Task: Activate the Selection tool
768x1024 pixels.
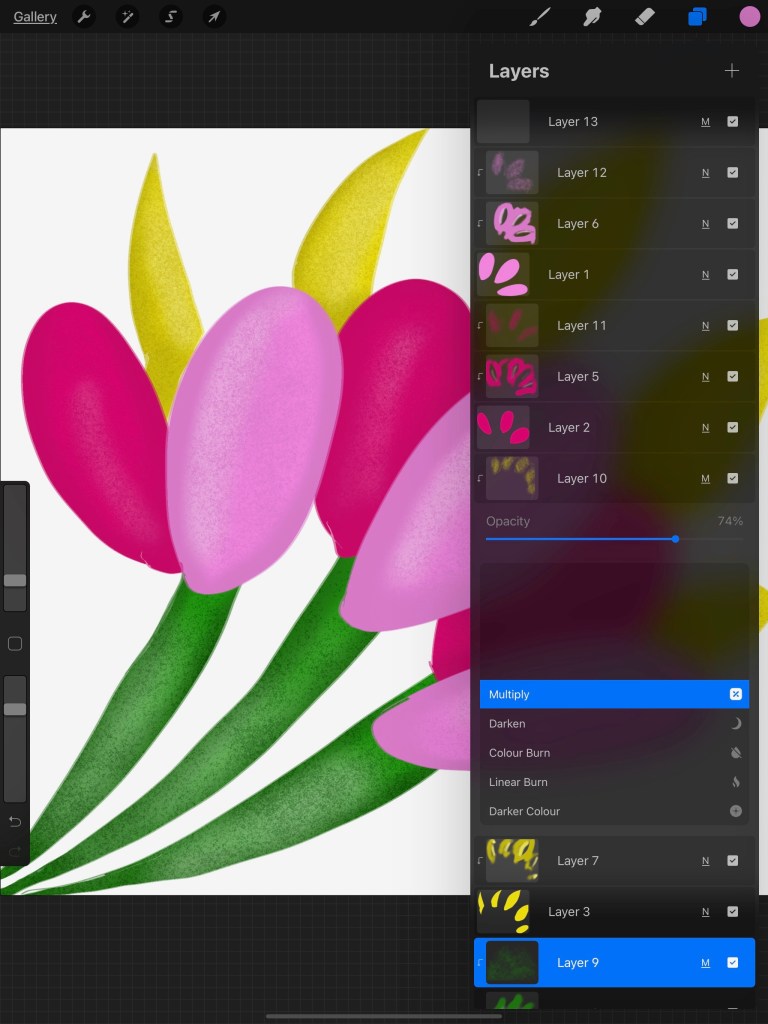Action: click(x=171, y=17)
